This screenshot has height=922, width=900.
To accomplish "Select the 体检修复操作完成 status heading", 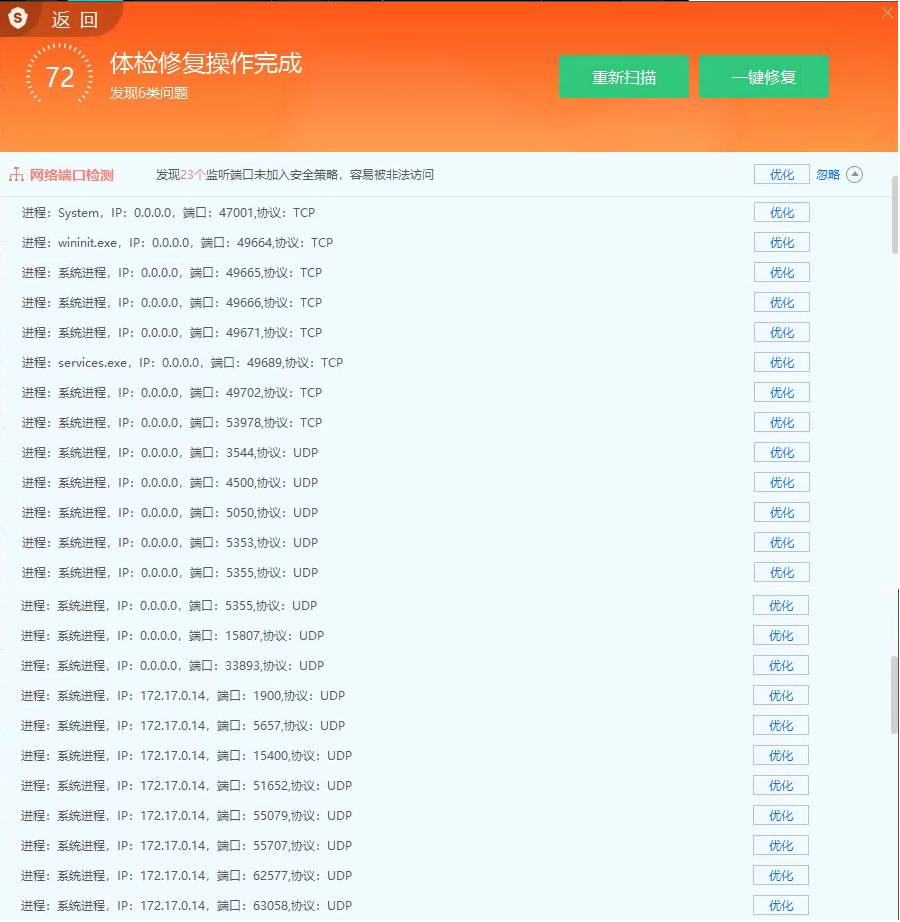I will [x=206, y=63].
